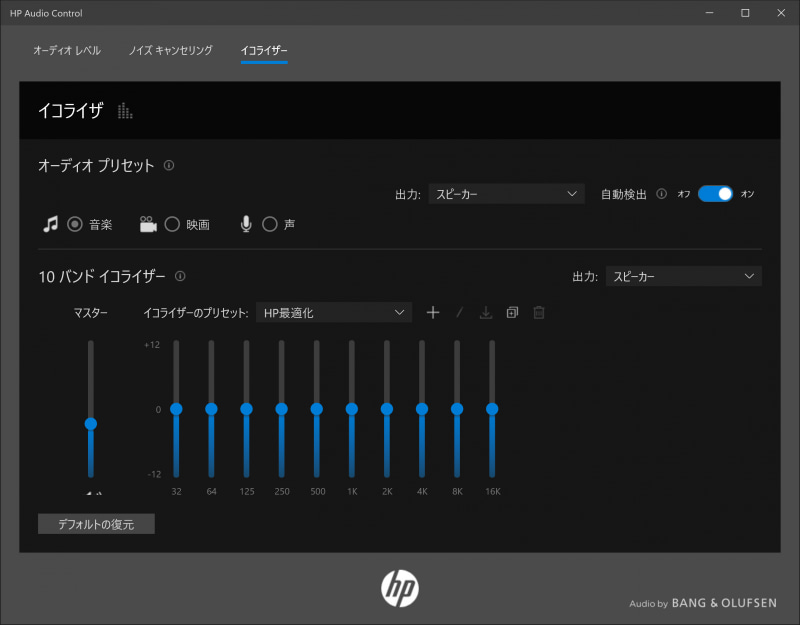Image resolution: width=800 pixels, height=625 pixels.
Task: Open the 出力 speaker output dropdown
Action: (506, 194)
